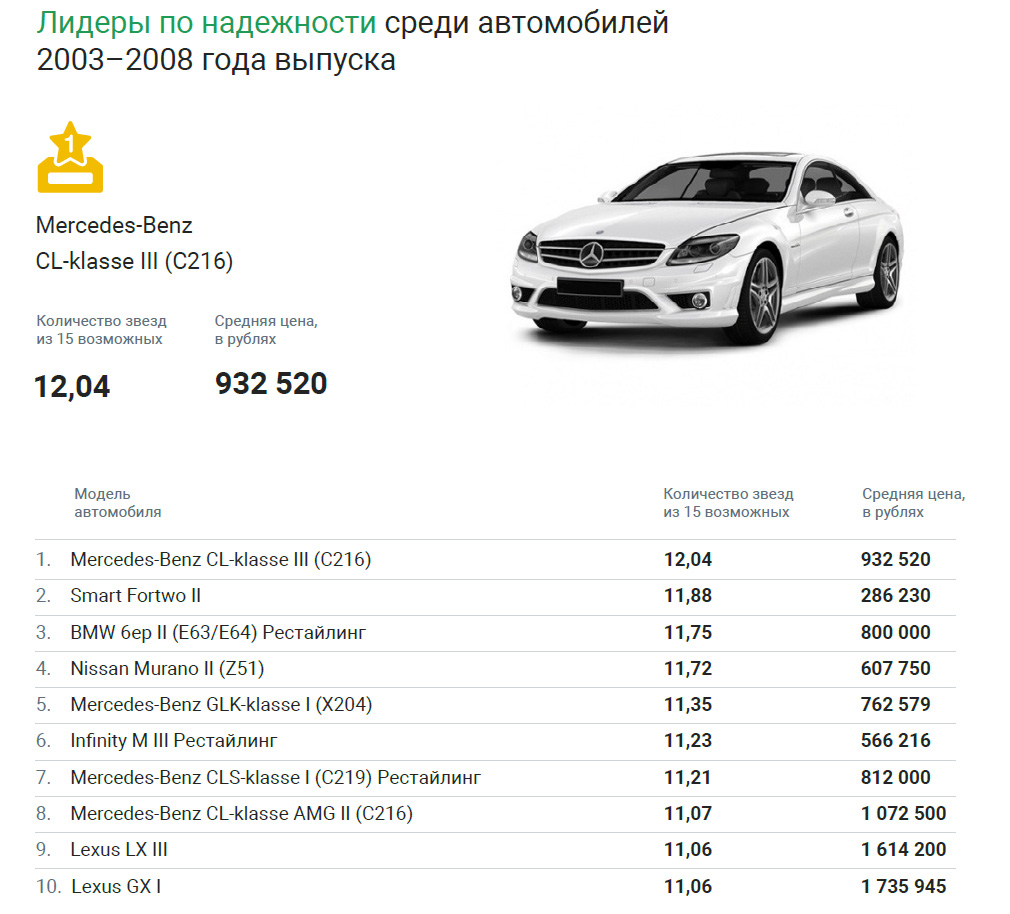Select the 'Smart Fortwo II' row

pos(495,596)
